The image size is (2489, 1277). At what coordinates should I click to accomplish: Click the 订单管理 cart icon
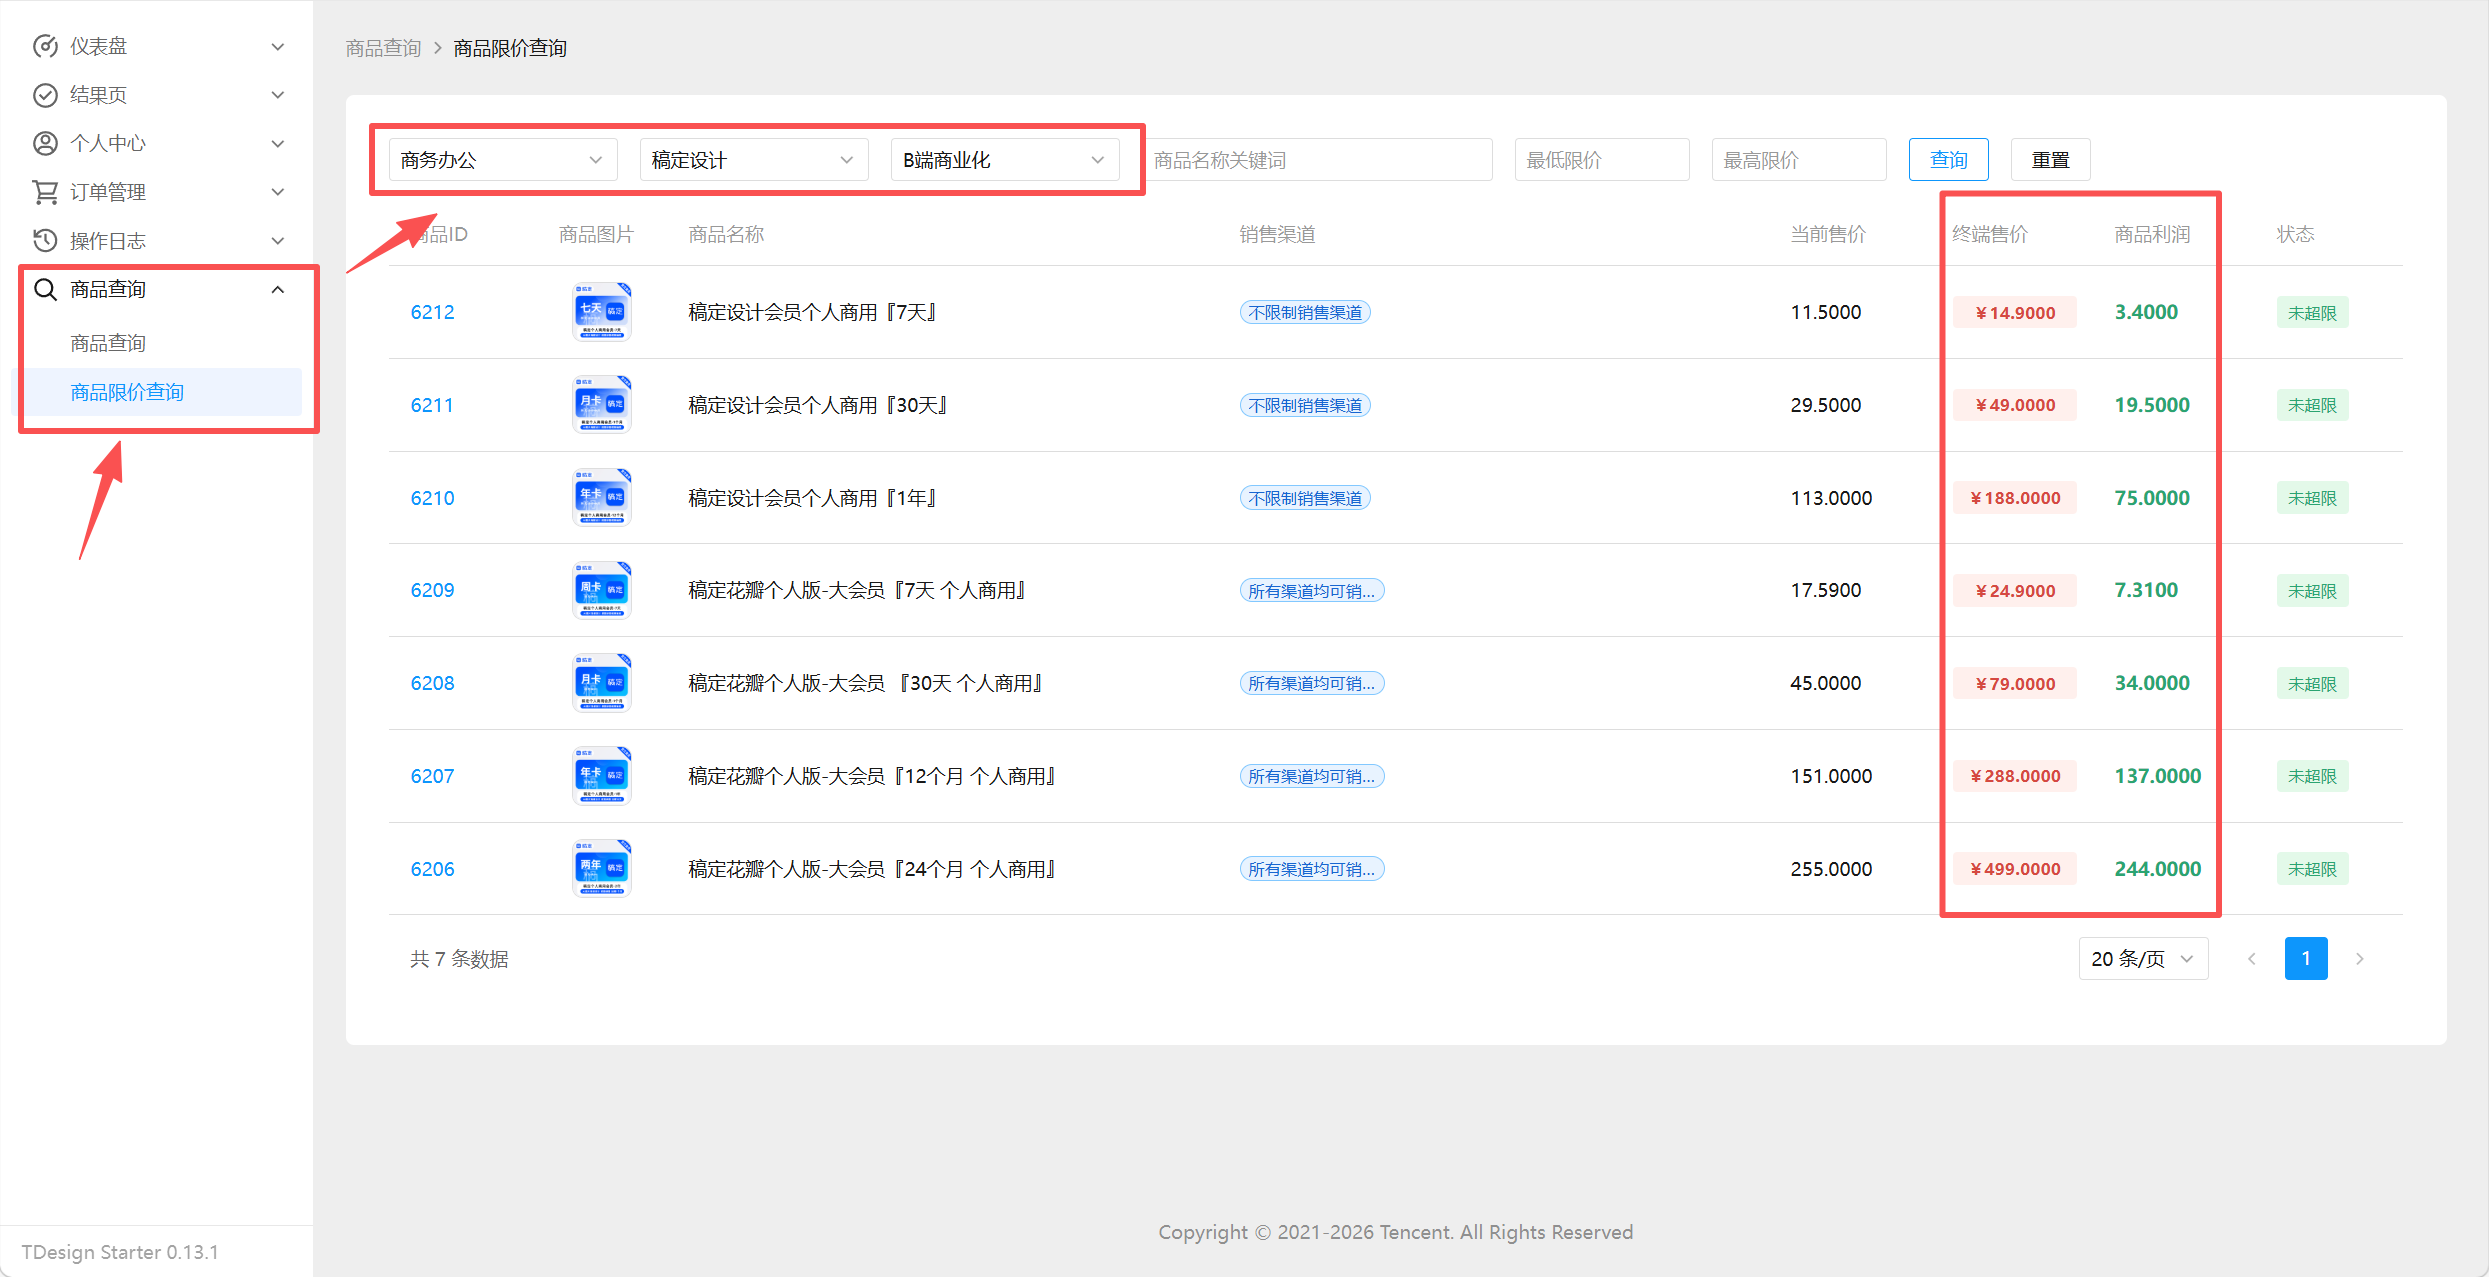[x=45, y=192]
